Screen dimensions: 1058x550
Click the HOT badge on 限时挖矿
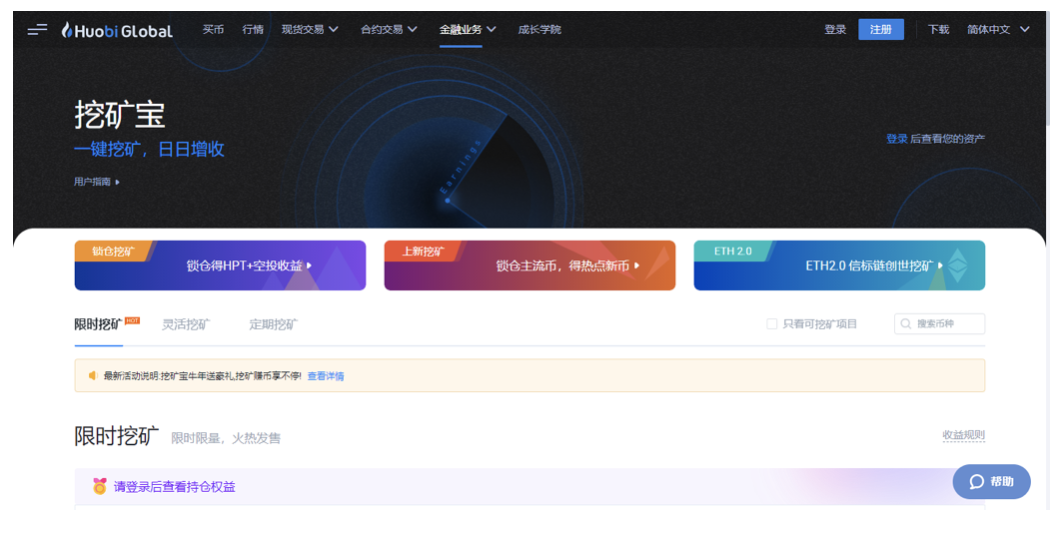pyautogui.click(x=132, y=321)
